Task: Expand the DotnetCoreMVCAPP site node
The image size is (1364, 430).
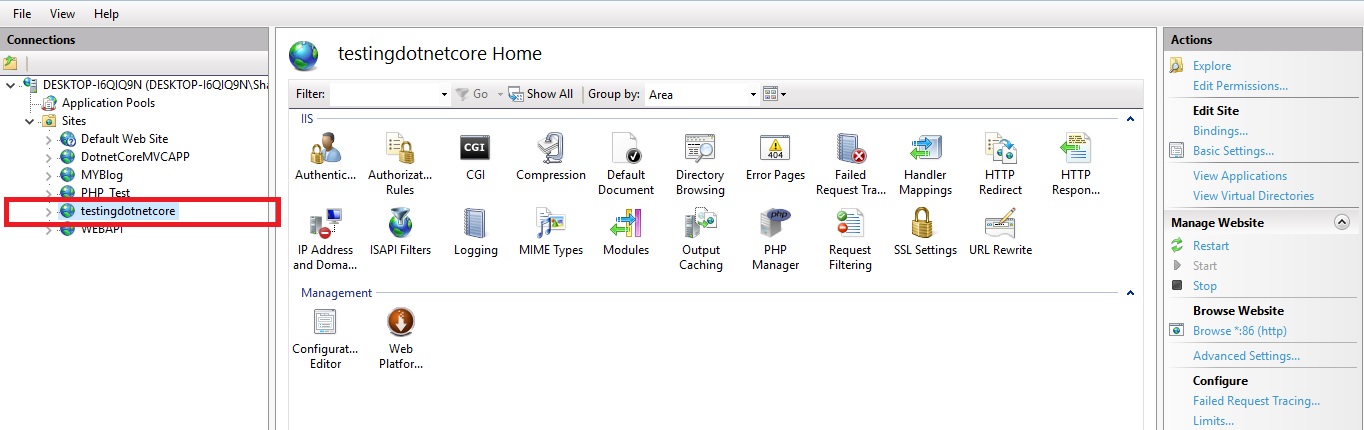Action: pos(48,157)
